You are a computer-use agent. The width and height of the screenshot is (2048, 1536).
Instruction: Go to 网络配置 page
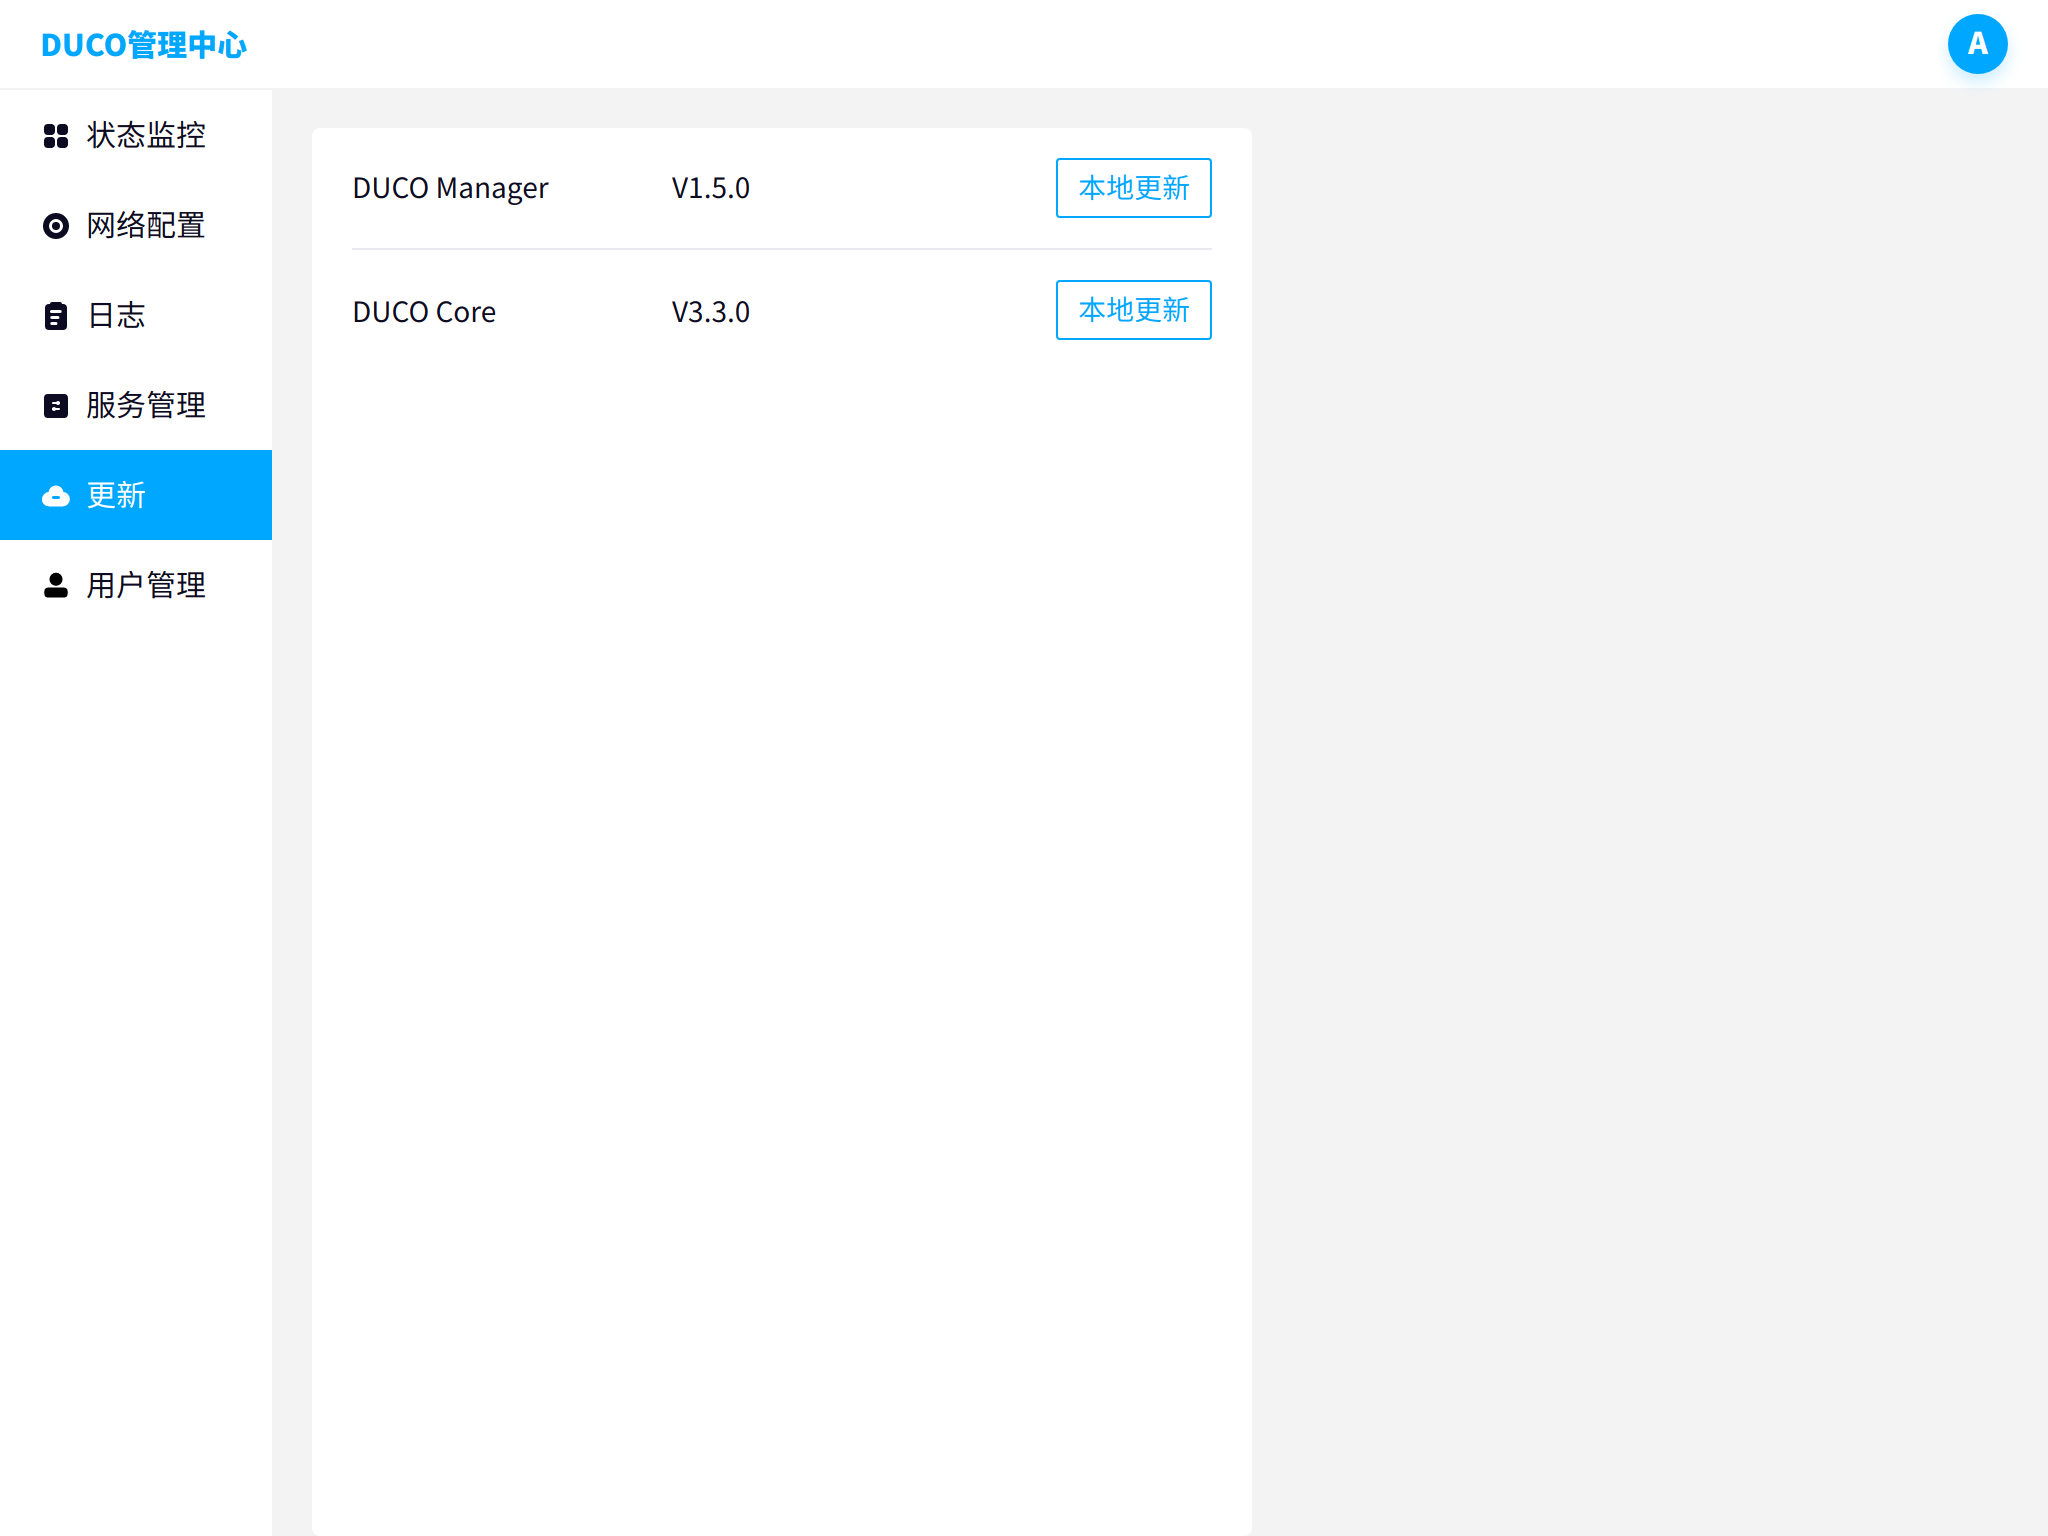coord(146,226)
